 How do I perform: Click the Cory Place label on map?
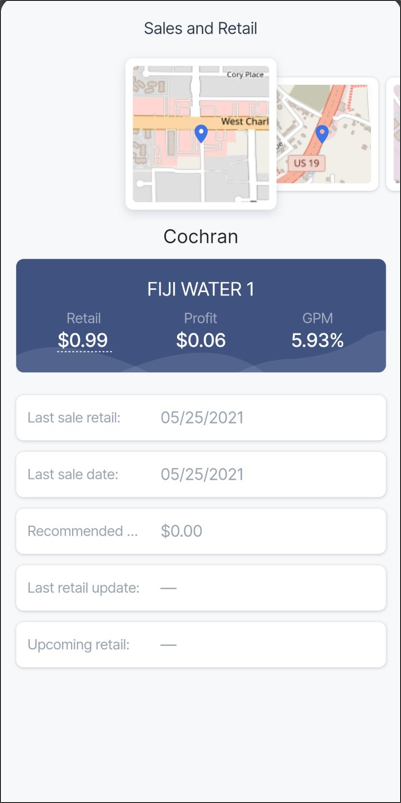tap(245, 75)
